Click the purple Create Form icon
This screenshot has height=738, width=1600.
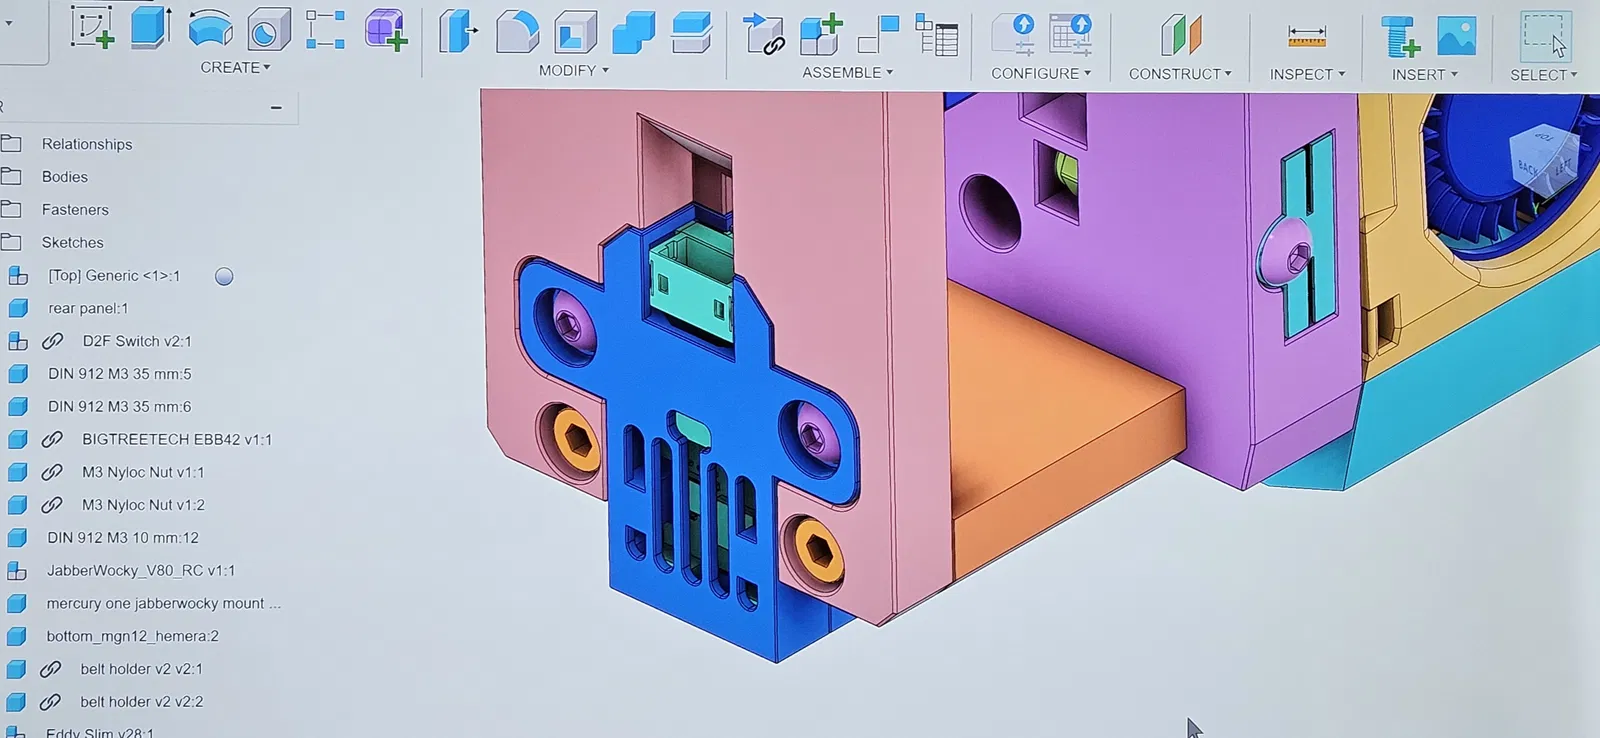click(386, 30)
